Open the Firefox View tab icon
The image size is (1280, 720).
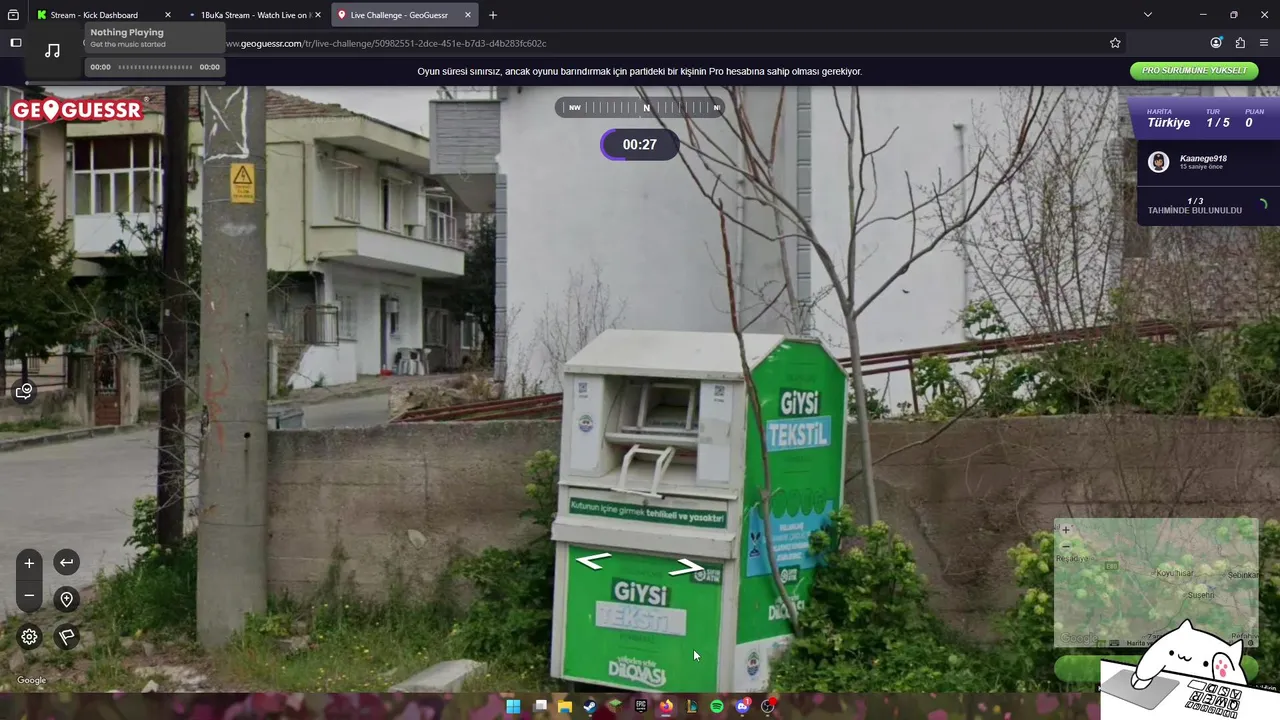(x=13, y=15)
